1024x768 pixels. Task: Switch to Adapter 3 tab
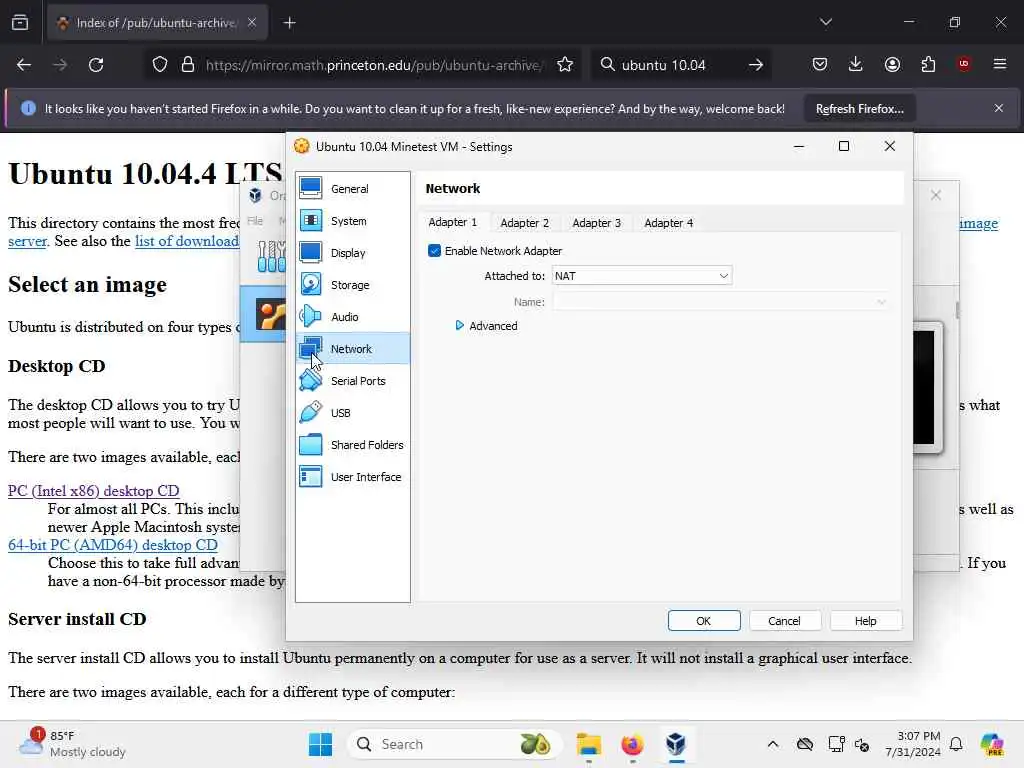[x=596, y=223]
